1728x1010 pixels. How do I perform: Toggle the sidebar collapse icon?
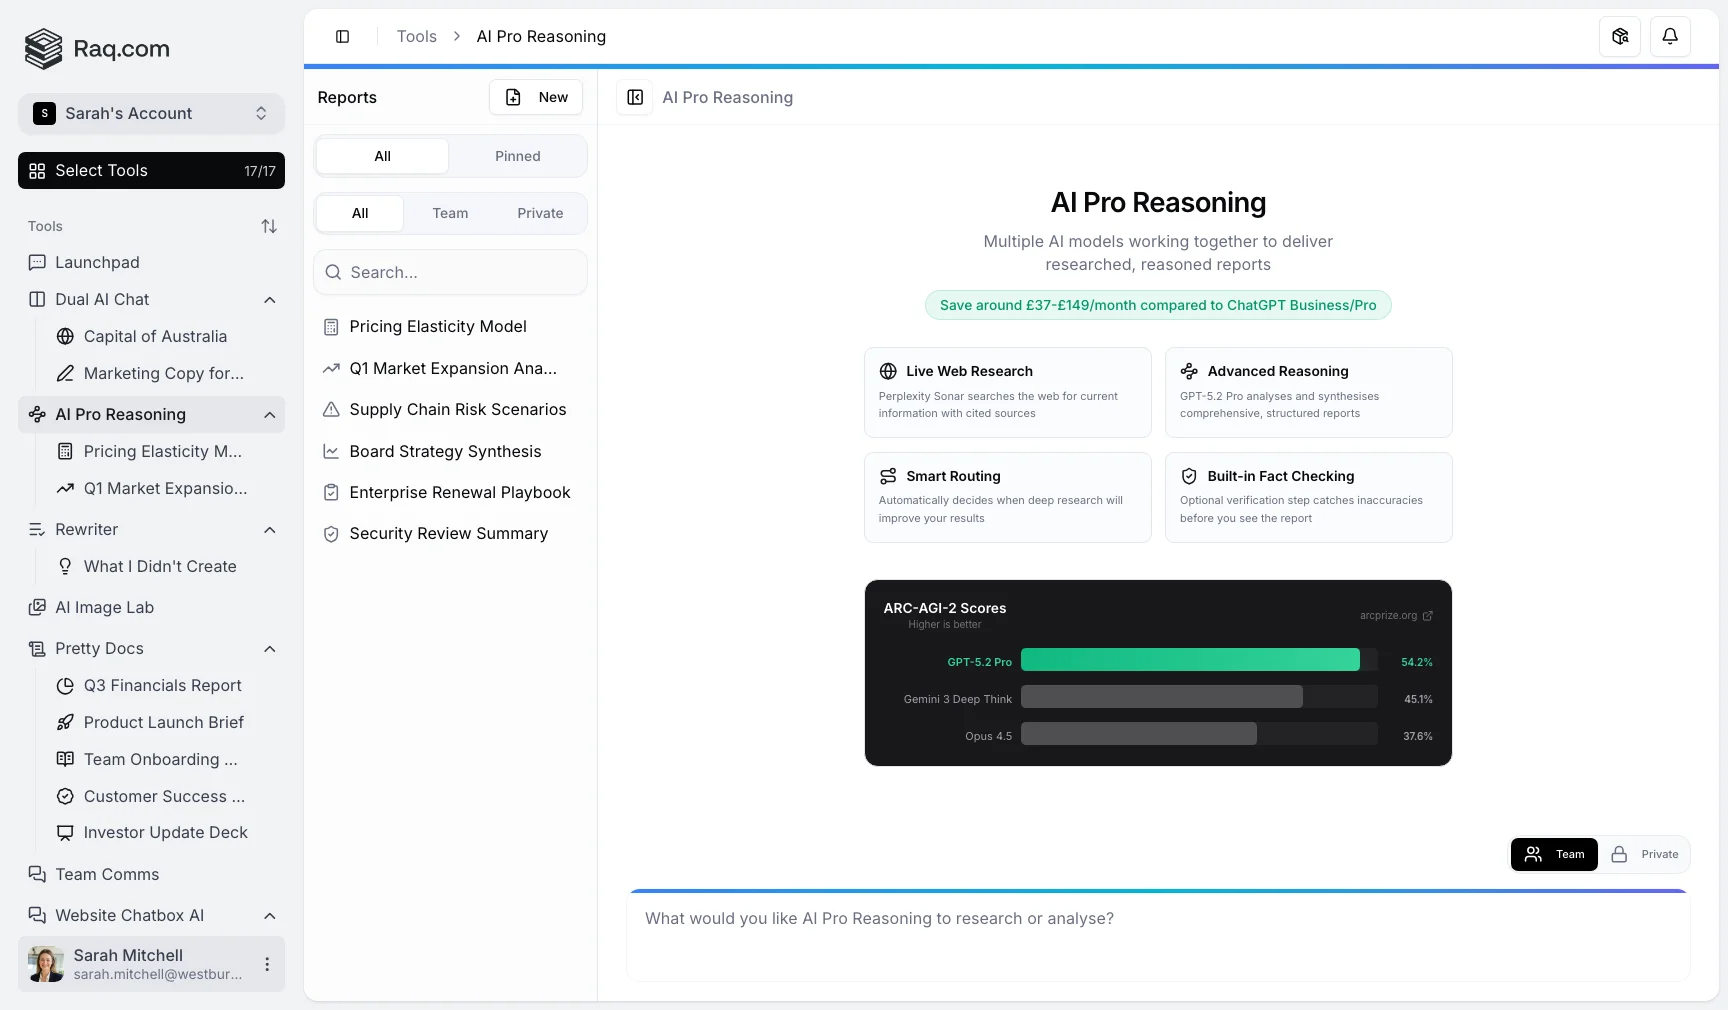342,36
